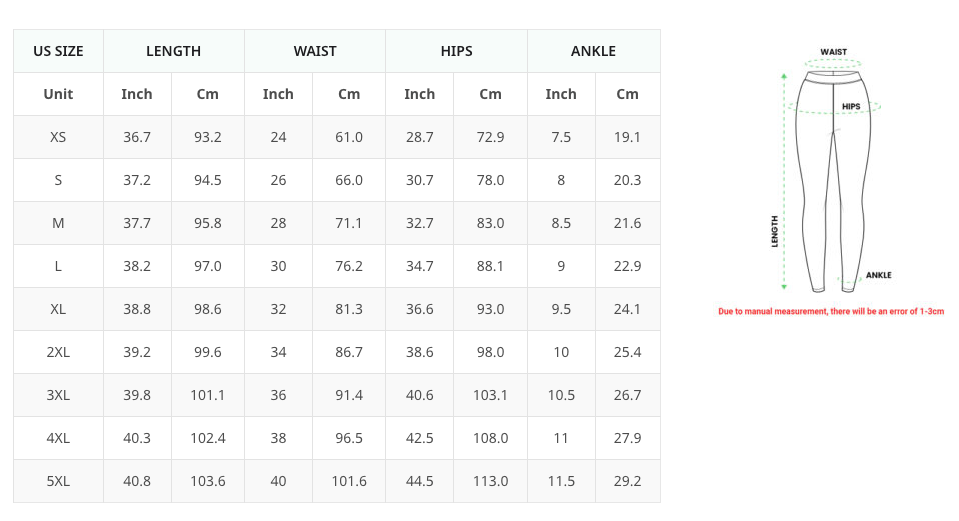Select the XS size row label
The width and height of the screenshot is (959, 521).
tap(58, 137)
